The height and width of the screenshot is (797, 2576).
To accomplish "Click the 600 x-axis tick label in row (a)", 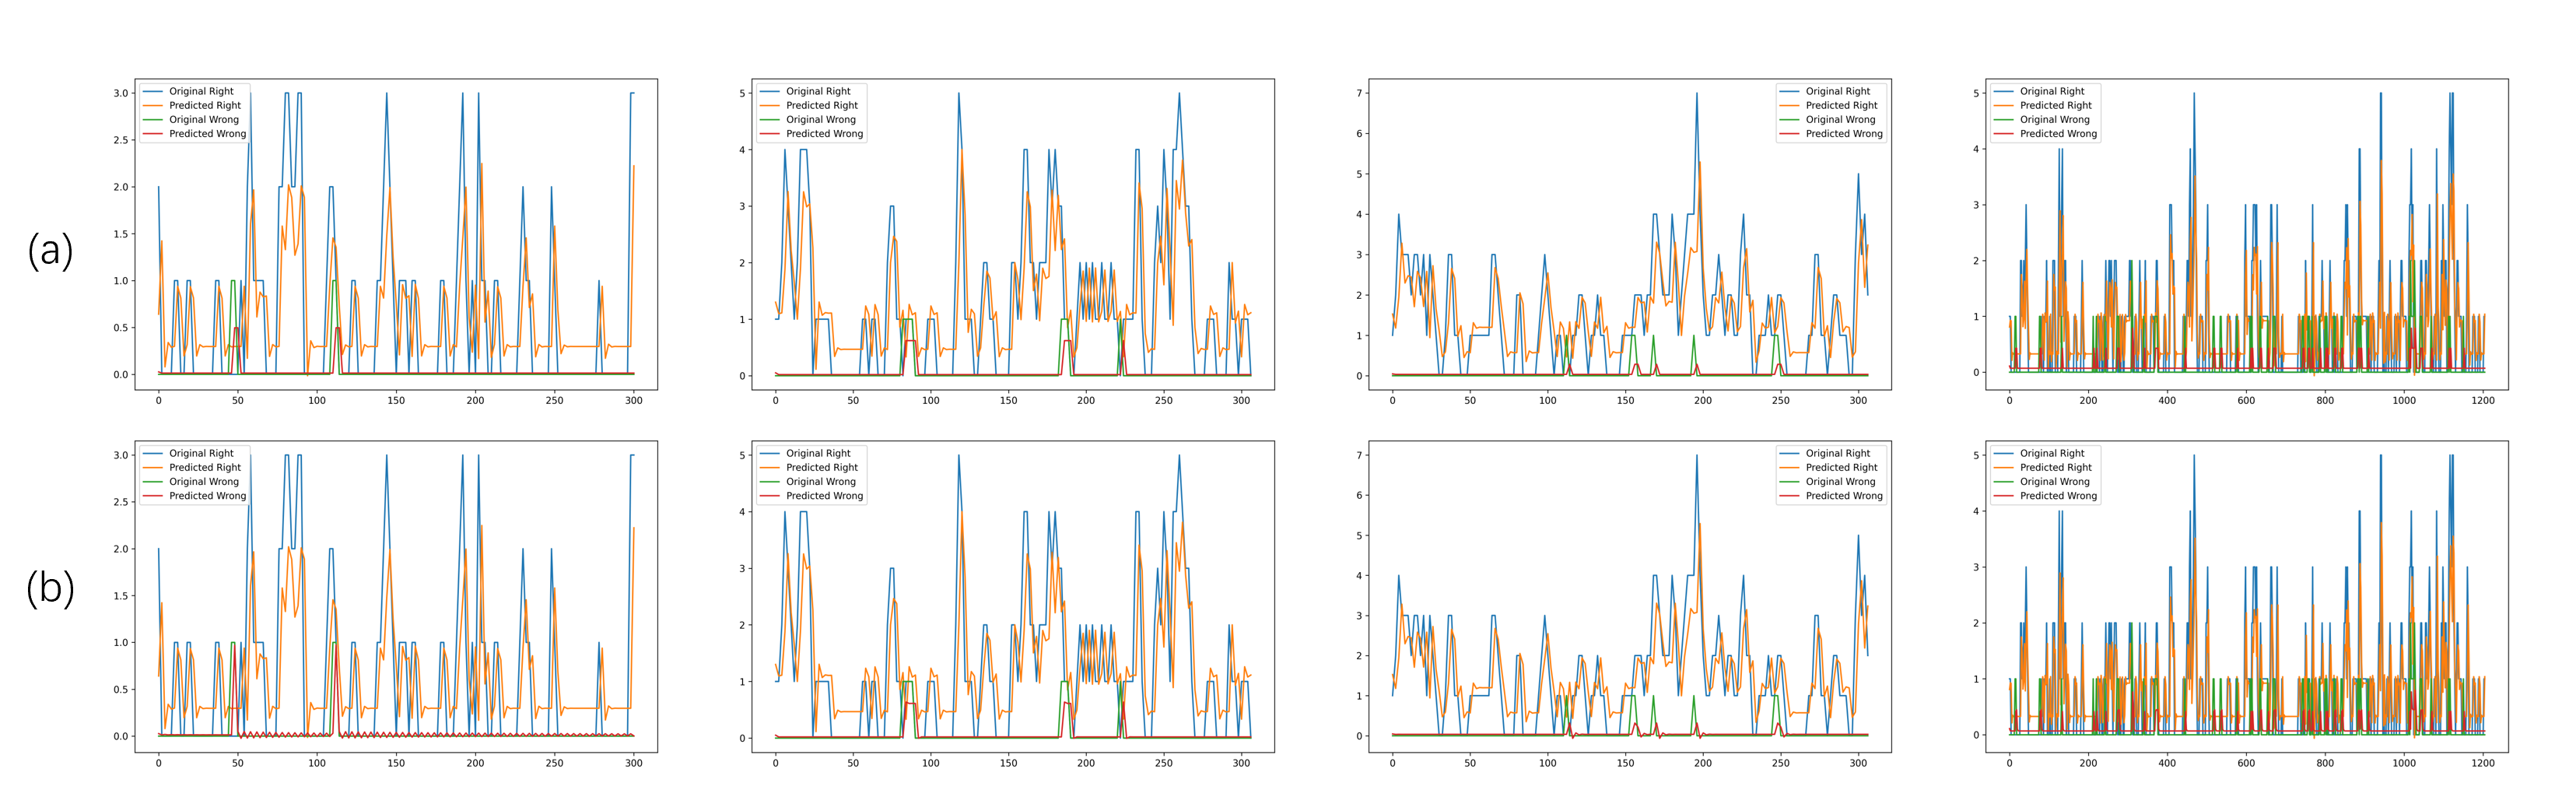I will tap(2246, 400).
